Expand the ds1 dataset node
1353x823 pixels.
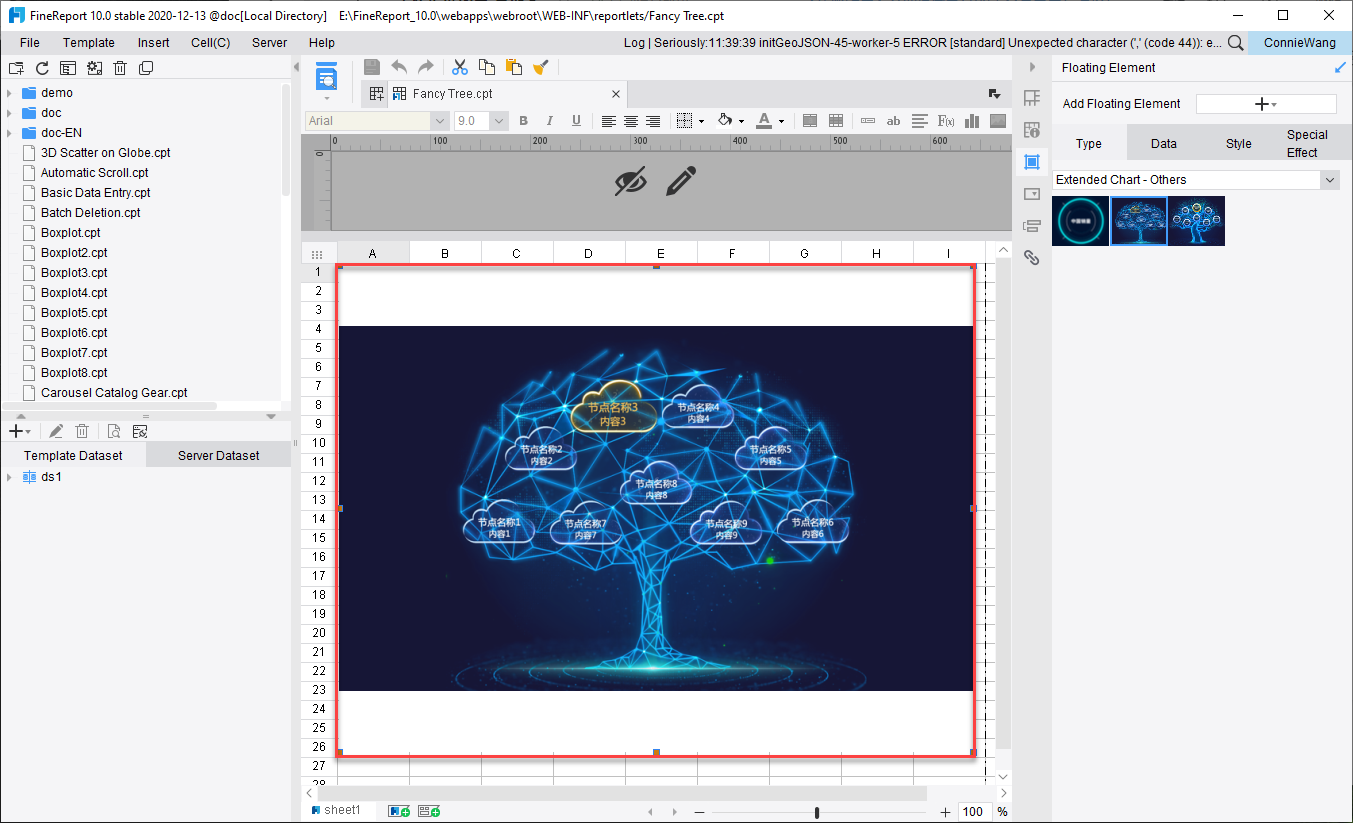9,477
